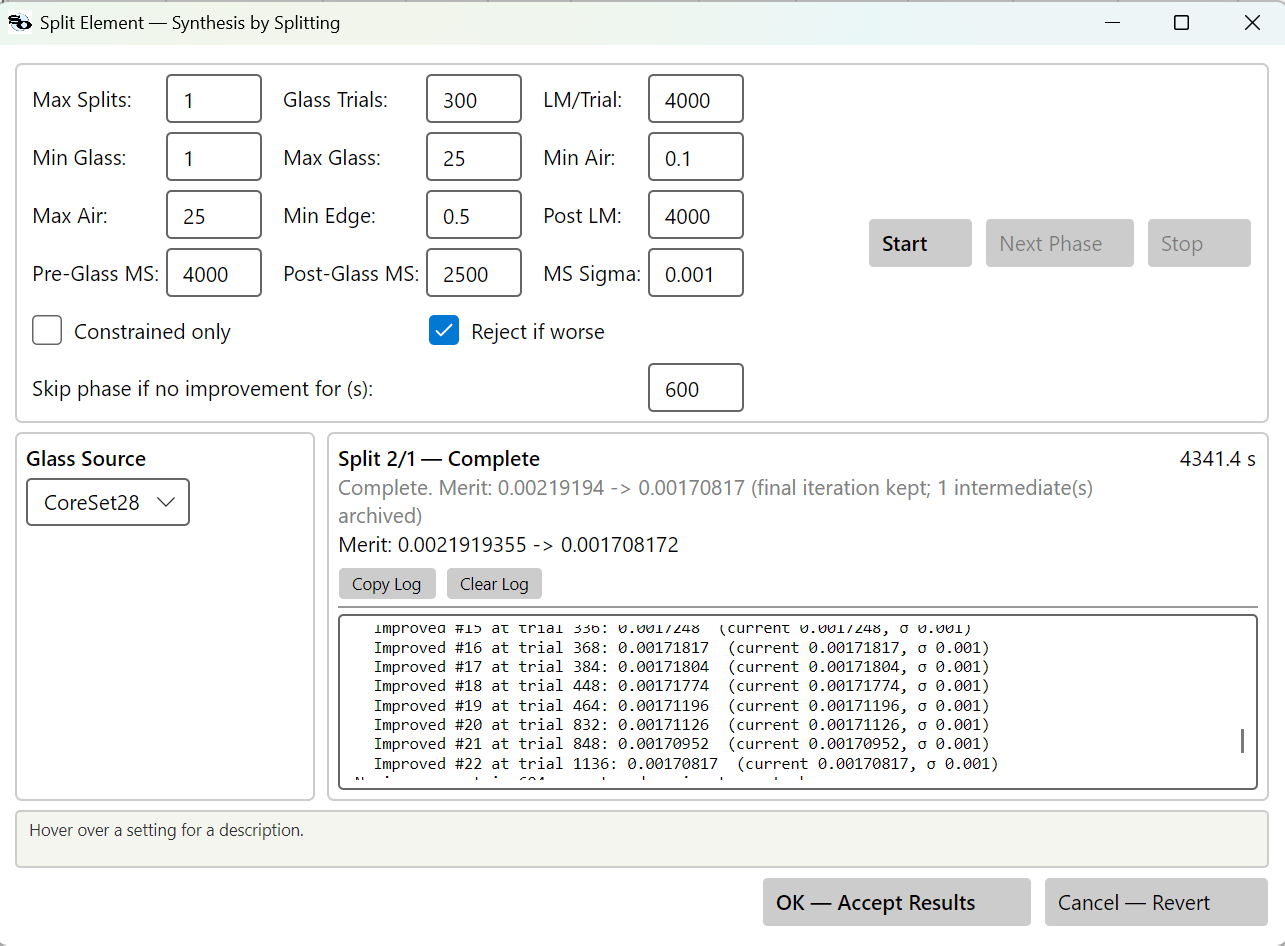1285x946 pixels.
Task: Click log line Improved #19 at trial 464
Action: point(680,705)
